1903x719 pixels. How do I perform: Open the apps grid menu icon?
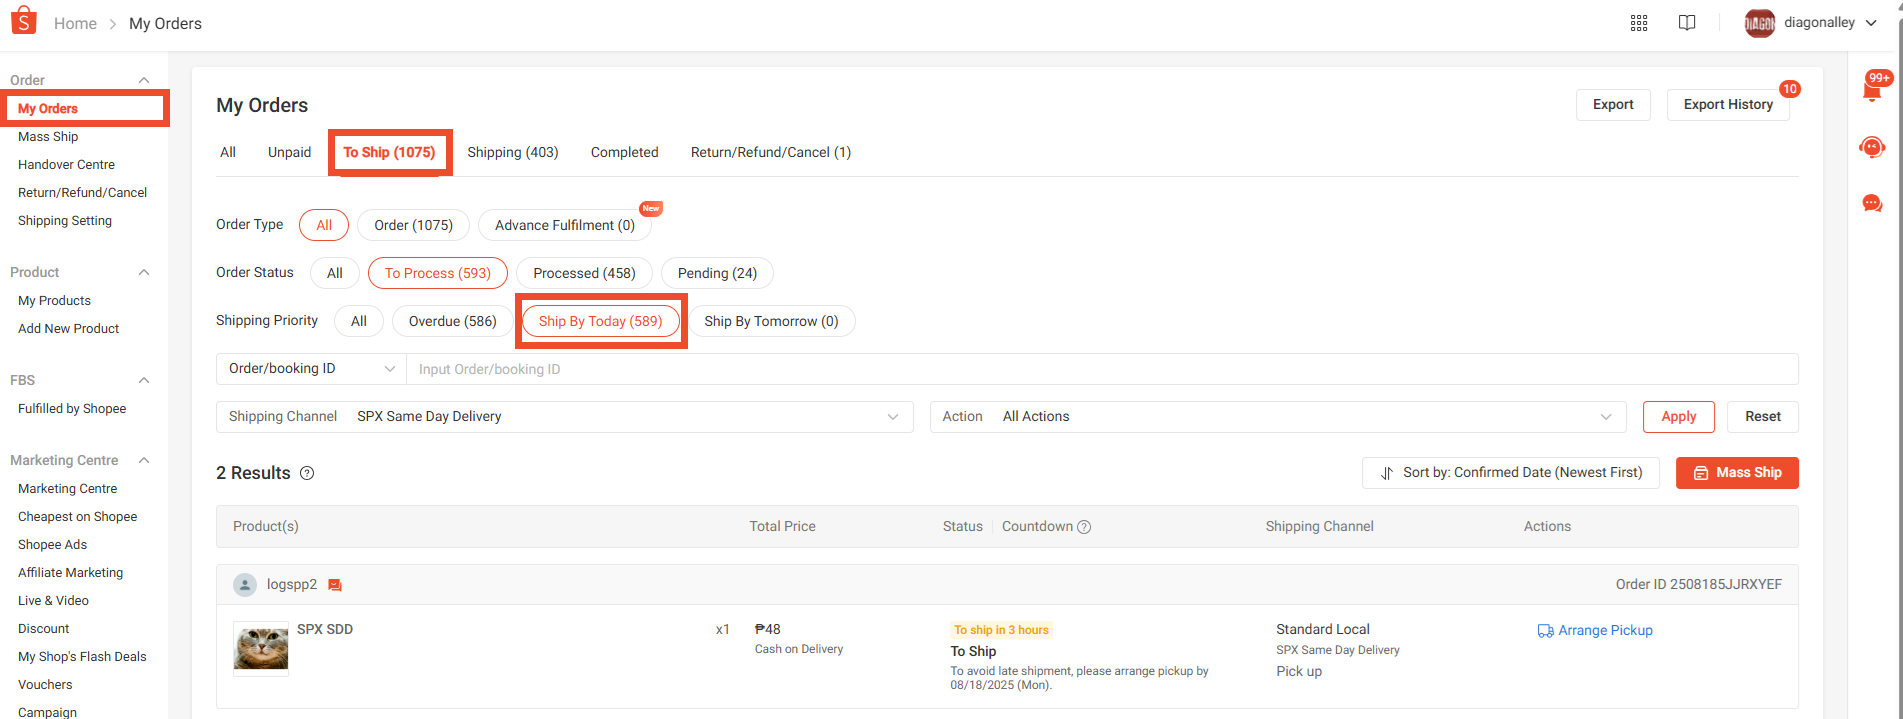click(1638, 23)
